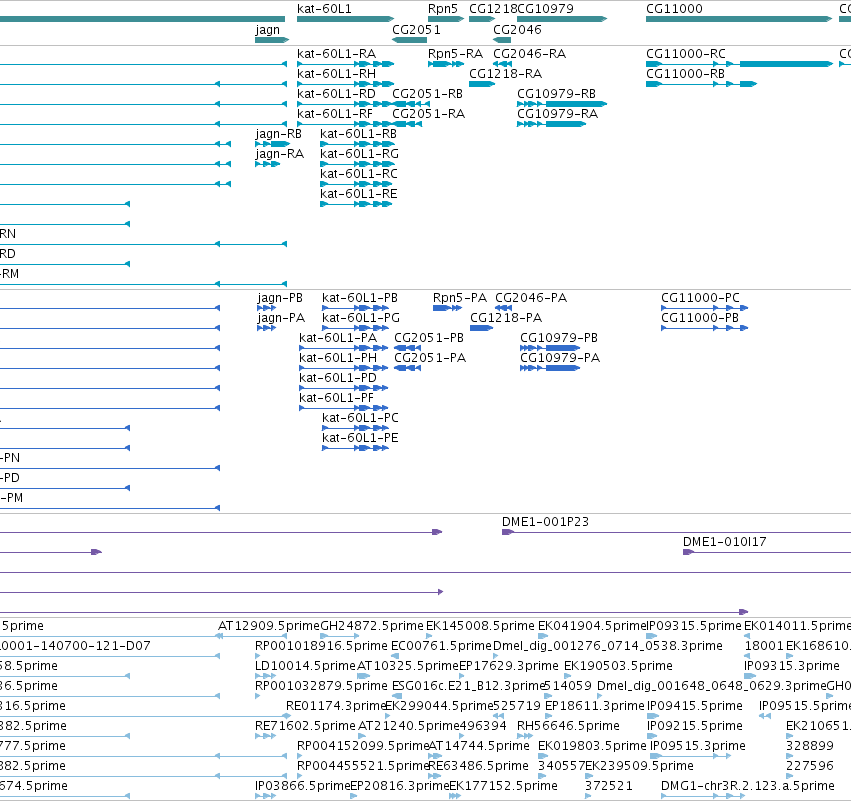Select EST LD10014.5prime
Image resolution: width=851 pixels, height=801 pixels.
pos(305,666)
